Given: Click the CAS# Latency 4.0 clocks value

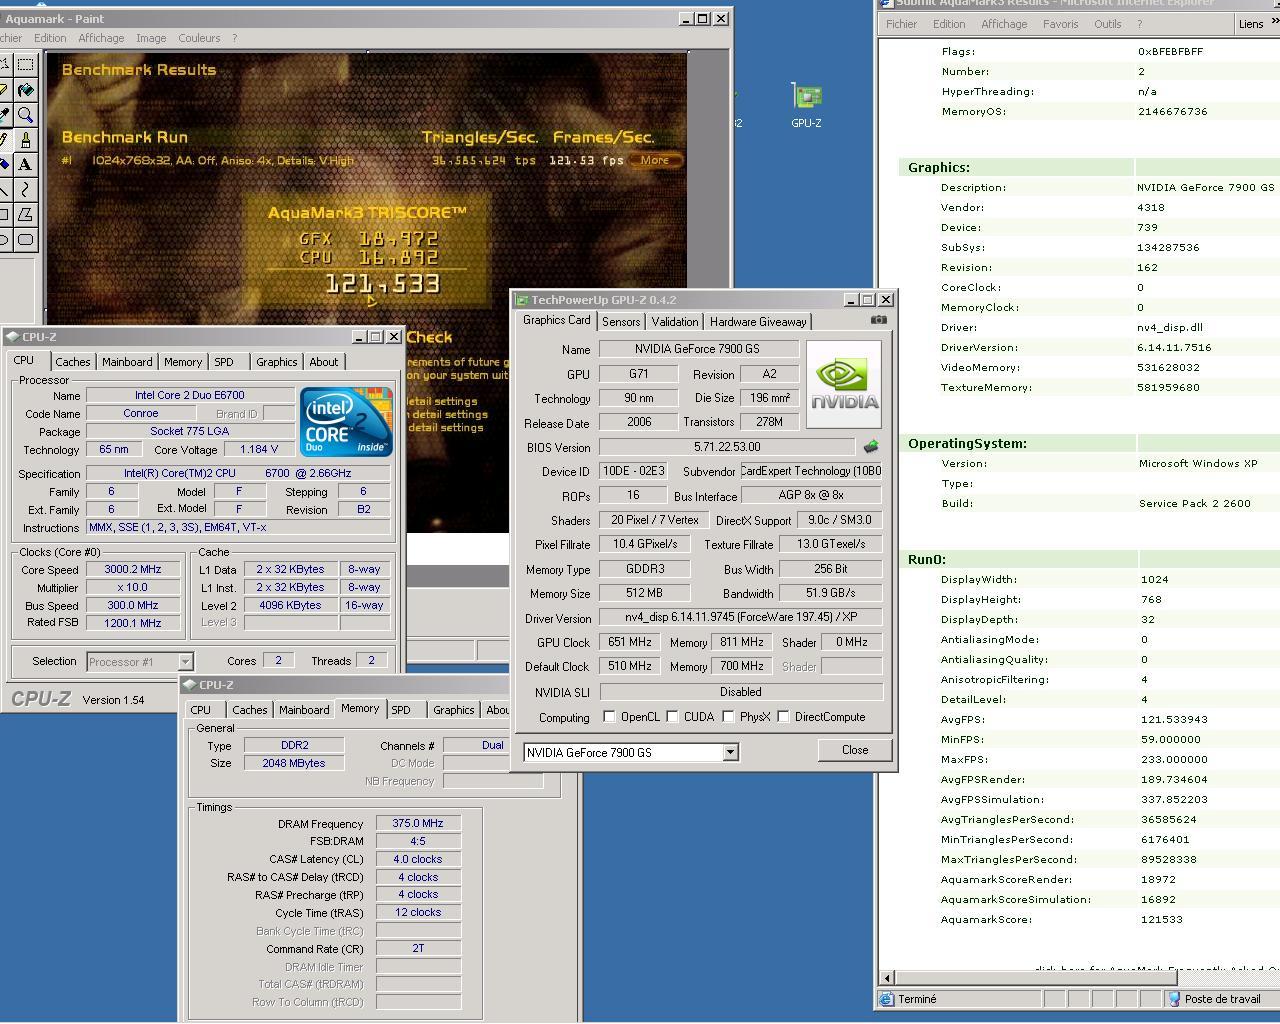Looking at the screenshot, I should pos(418,859).
